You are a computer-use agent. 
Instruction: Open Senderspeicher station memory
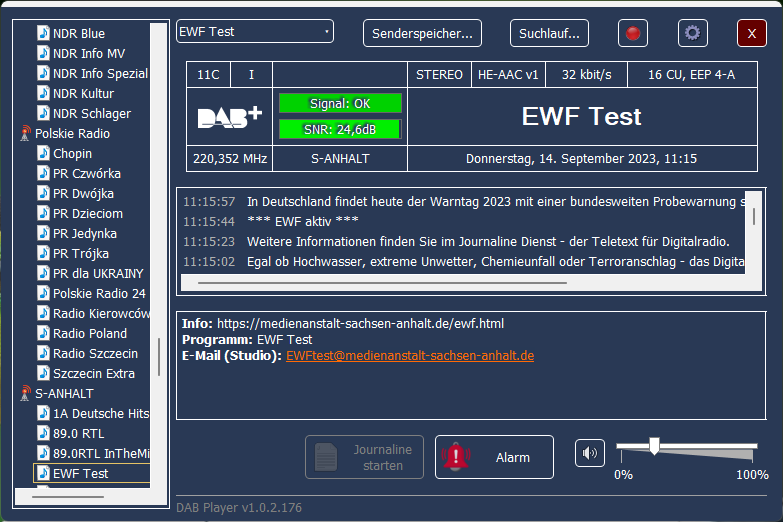422,33
